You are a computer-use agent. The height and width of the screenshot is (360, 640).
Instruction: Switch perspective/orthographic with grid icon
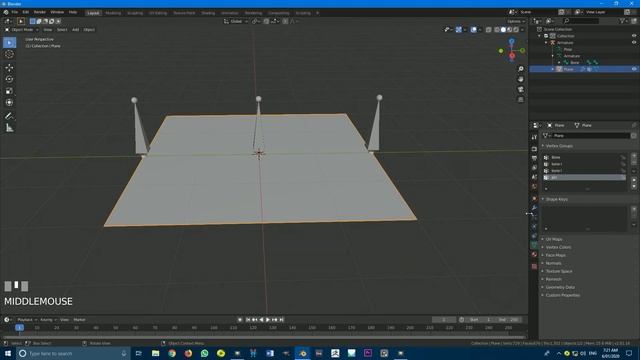tap(521, 100)
